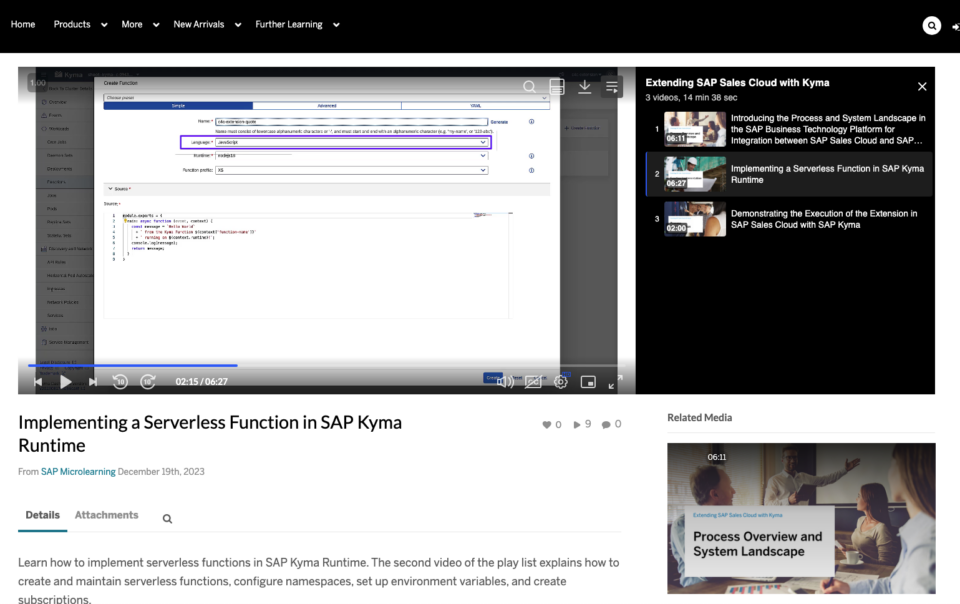Seek using the blue video progress bar
Image resolution: width=960 pixels, height=604 pixels.
tap(132, 365)
